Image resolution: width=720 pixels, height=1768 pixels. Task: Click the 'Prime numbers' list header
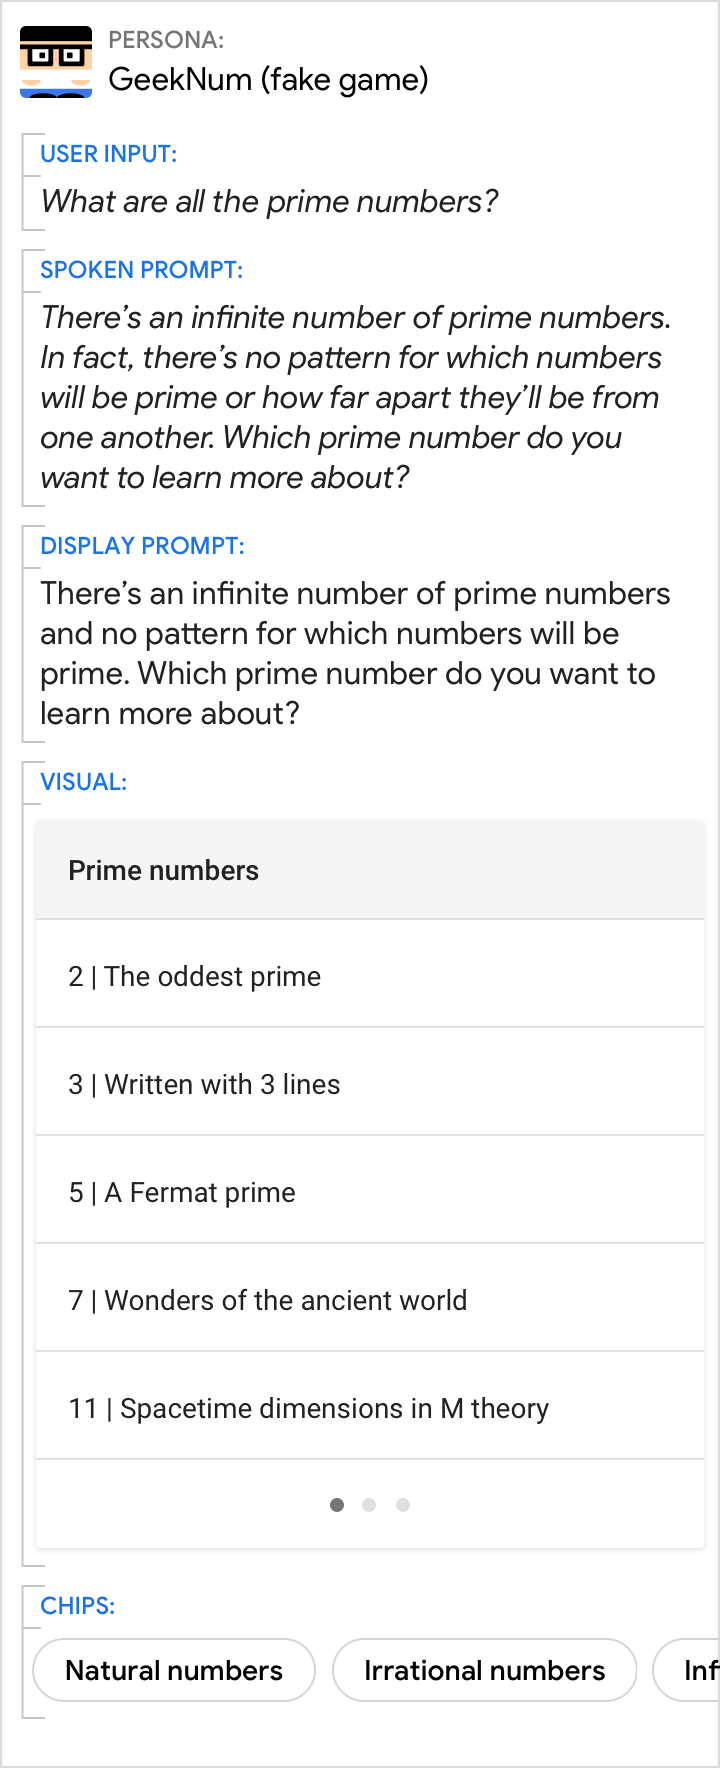pyautogui.click(x=164, y=870)
